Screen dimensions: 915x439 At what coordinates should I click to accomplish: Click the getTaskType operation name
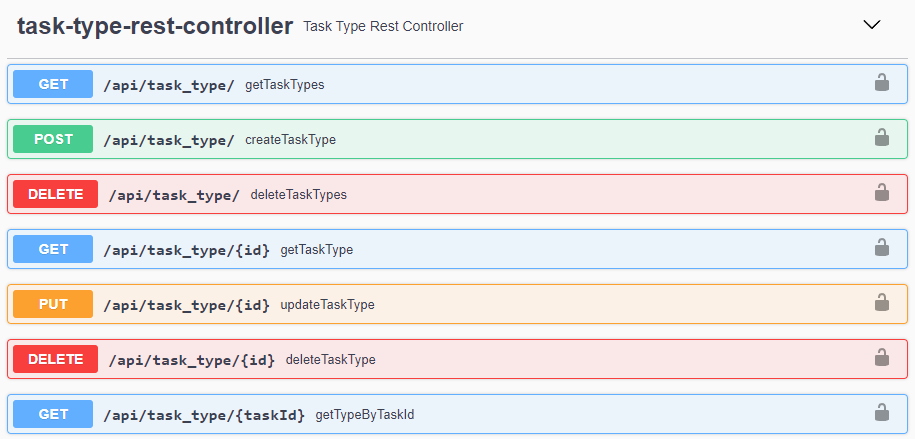tap(317, 250)
